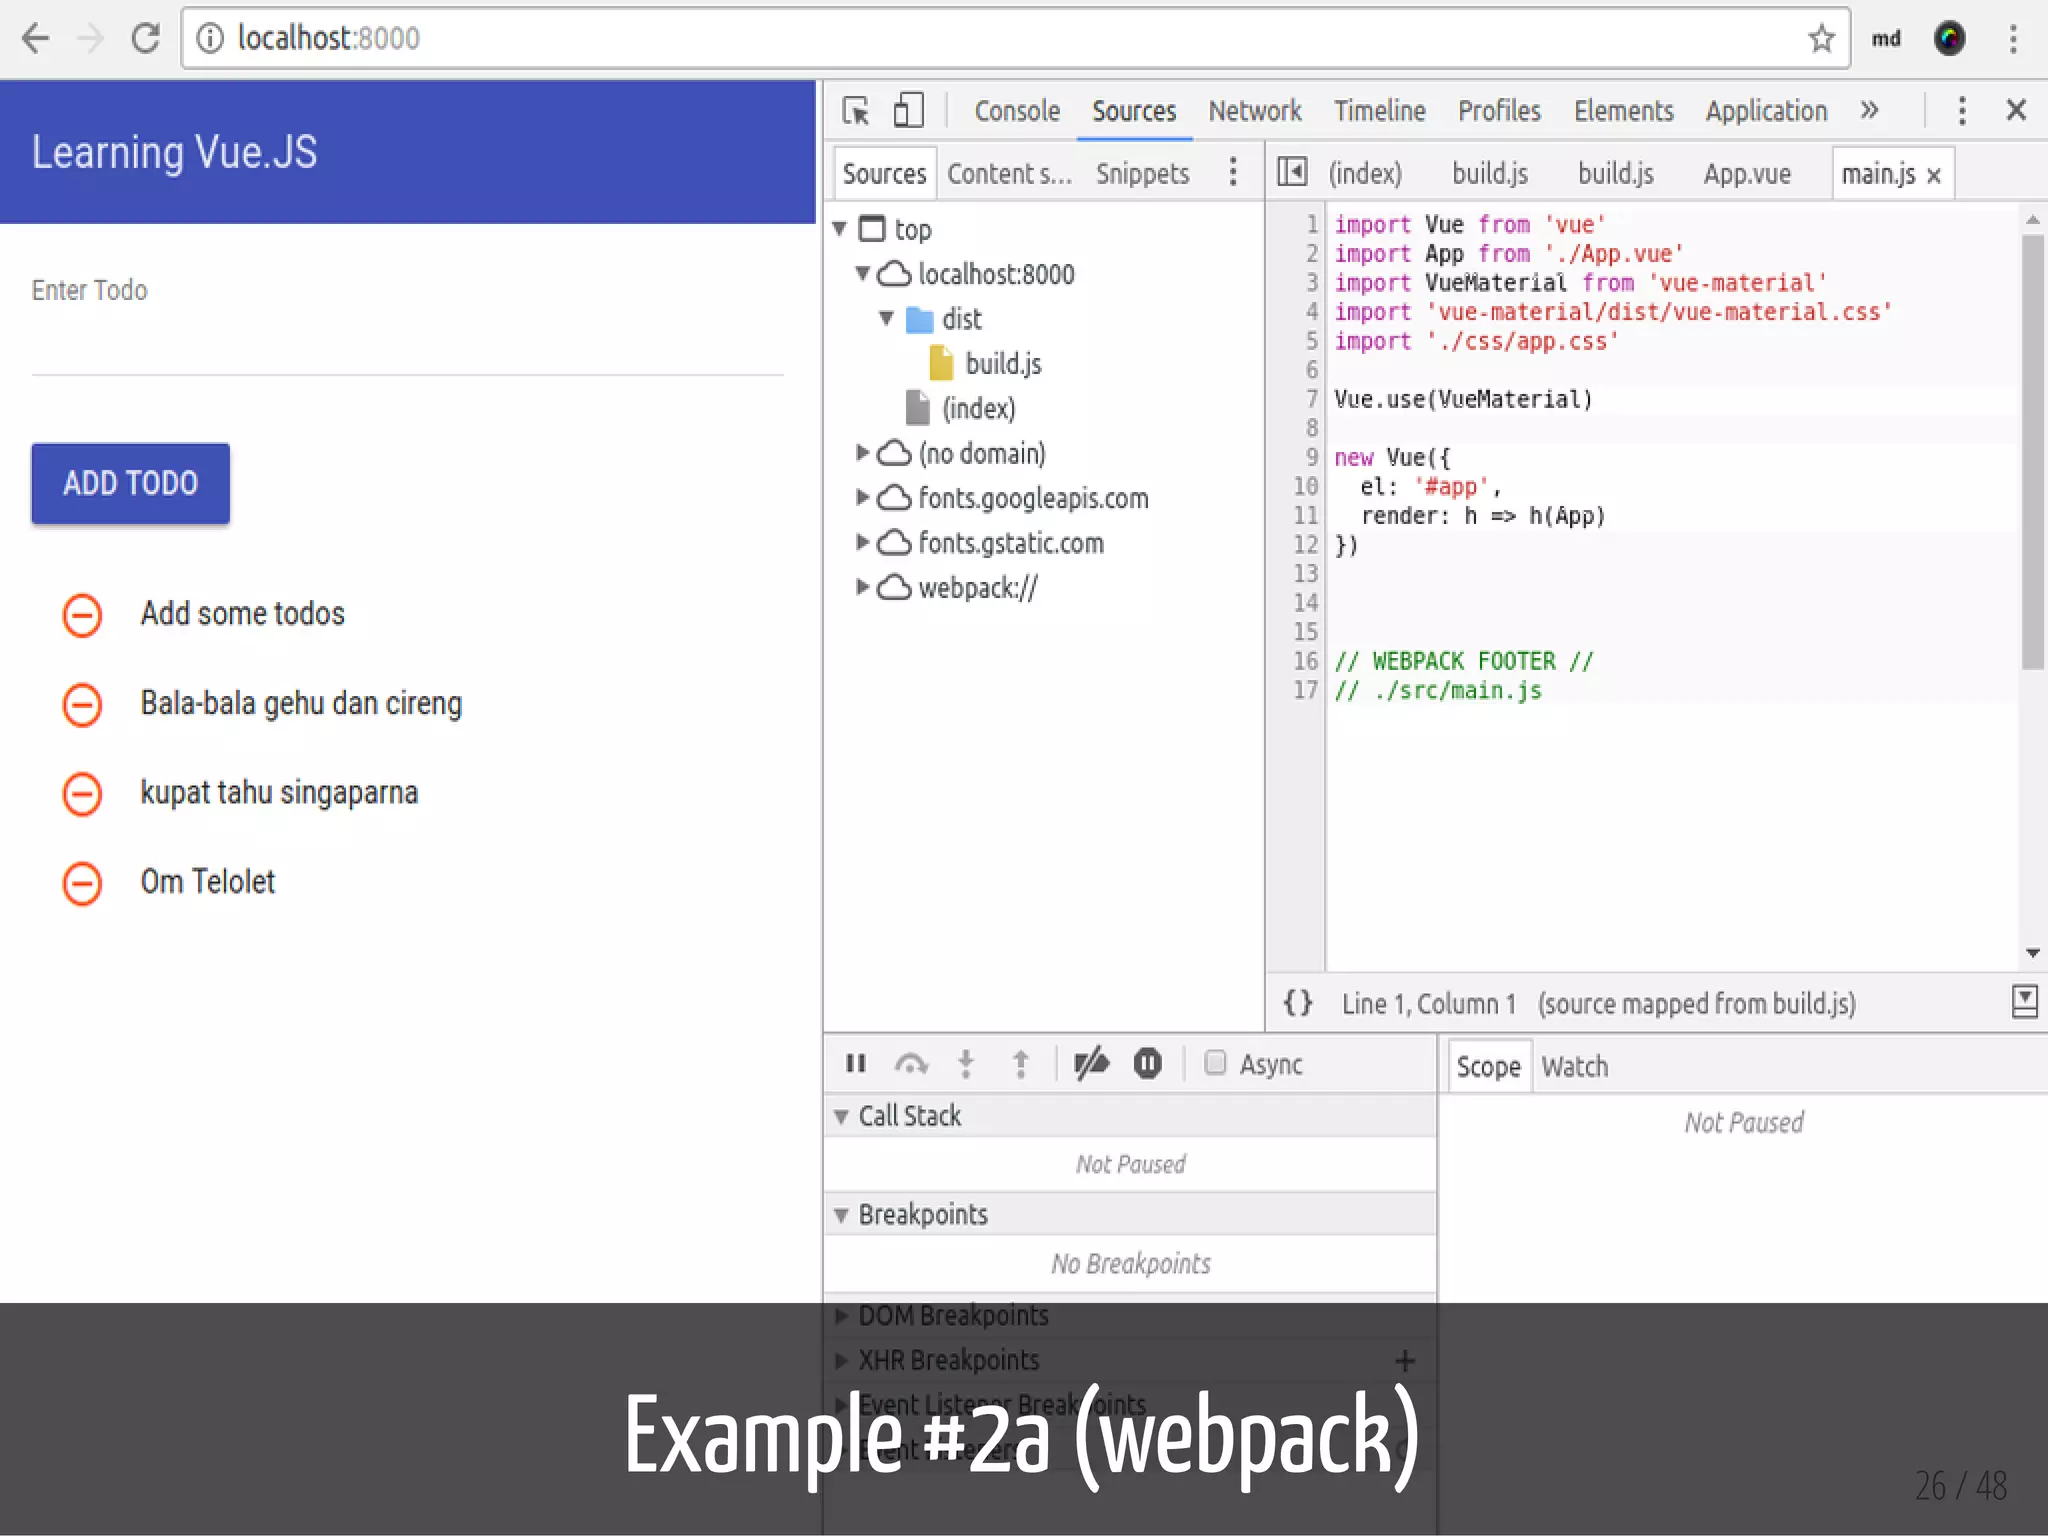Switch to the Network tab
2048x1536 pixels.
point(1254,110)
